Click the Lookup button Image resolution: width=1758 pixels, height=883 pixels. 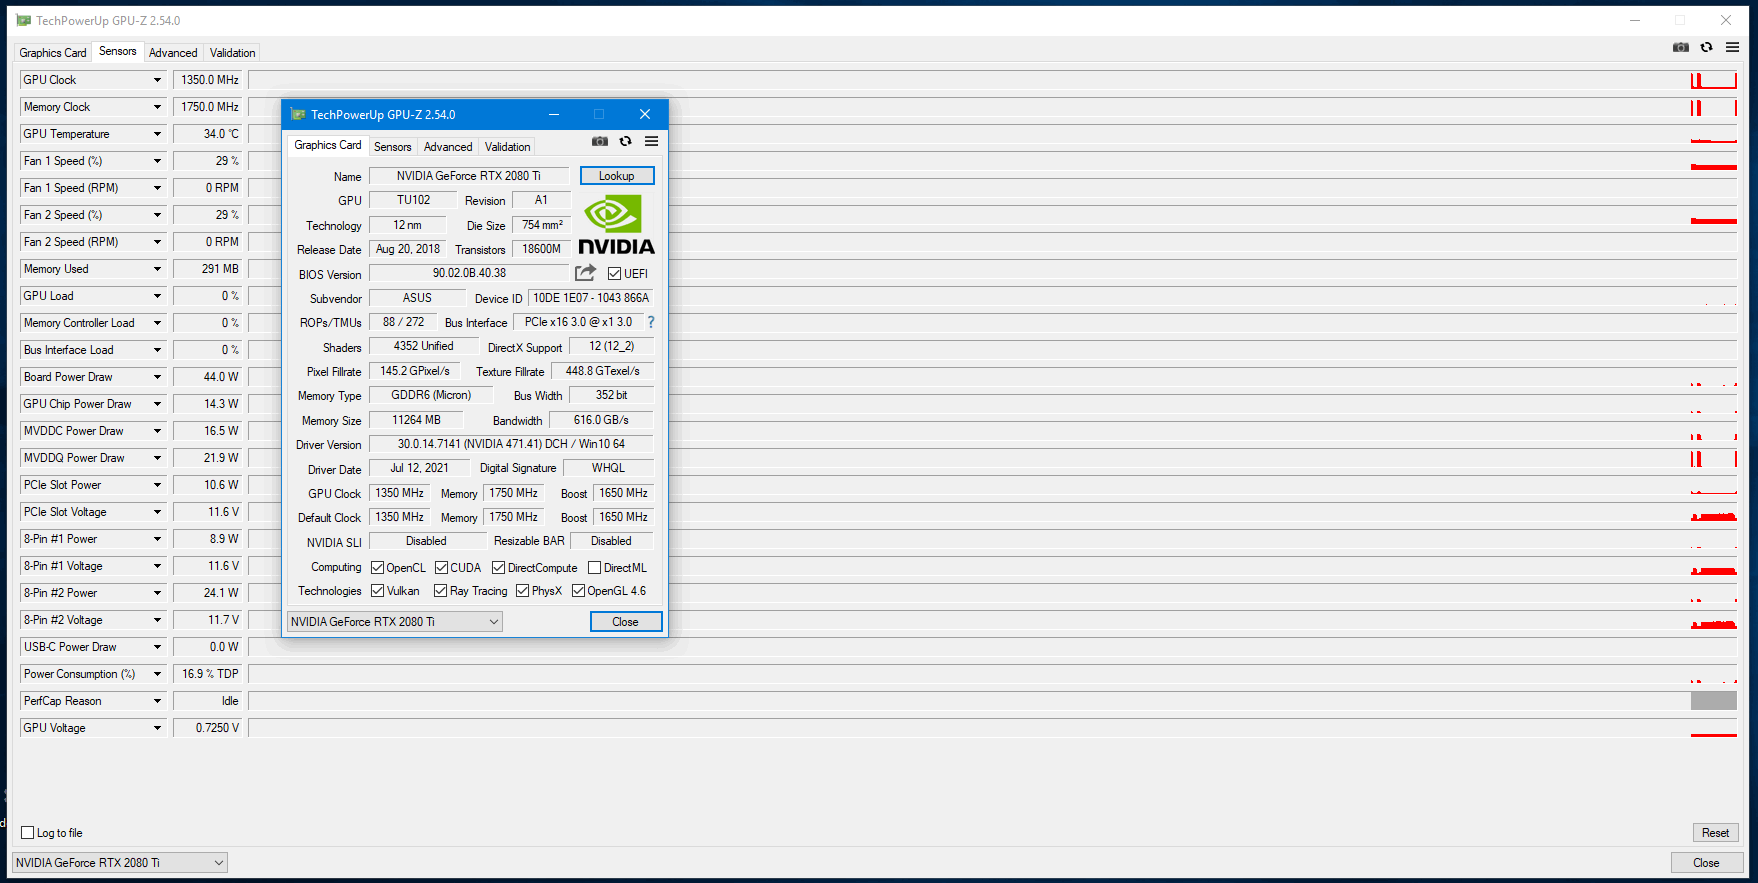(x=617, y=176)
